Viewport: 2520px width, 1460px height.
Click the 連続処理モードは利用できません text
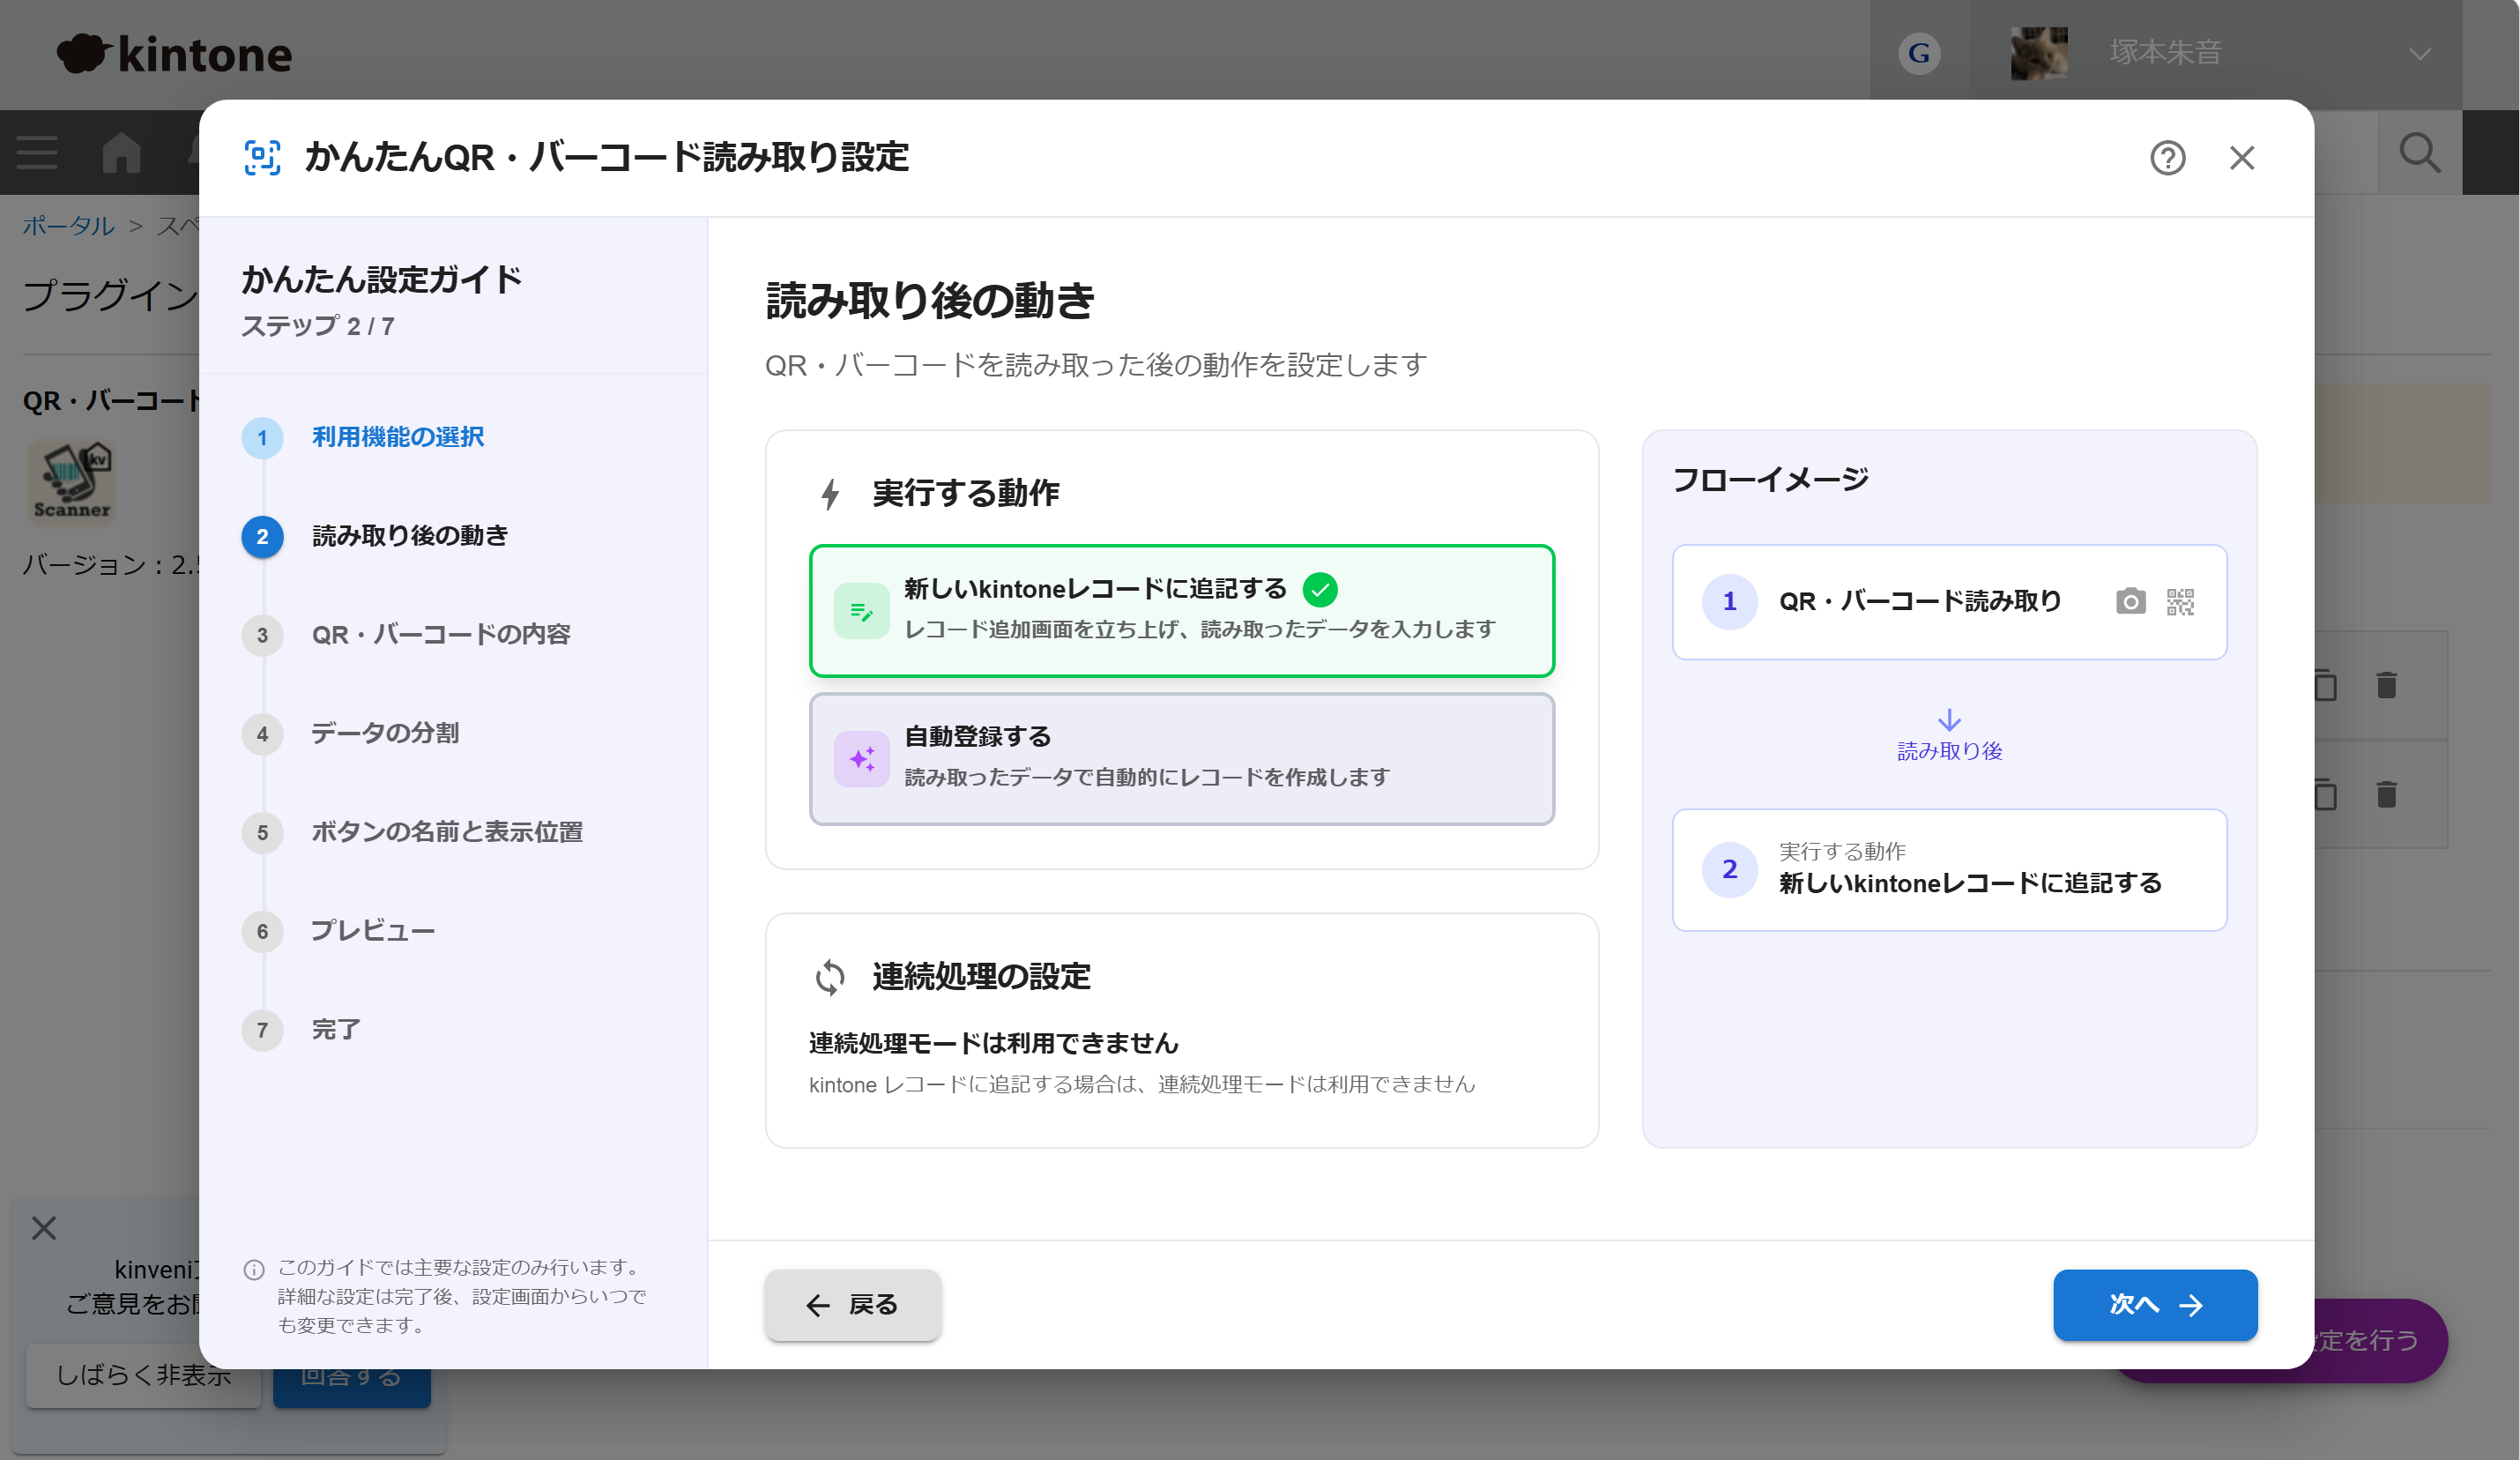993,1043
